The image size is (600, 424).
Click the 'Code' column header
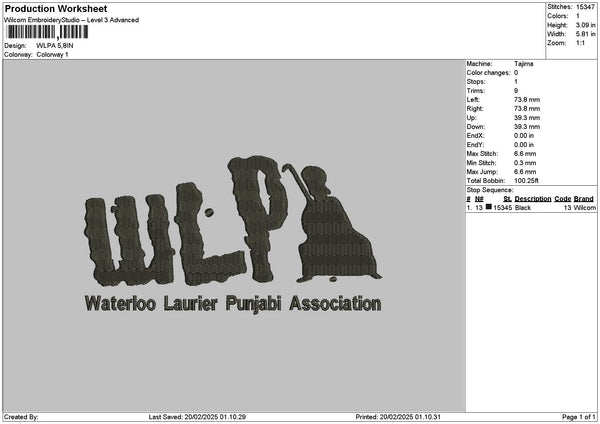point(562,199)
